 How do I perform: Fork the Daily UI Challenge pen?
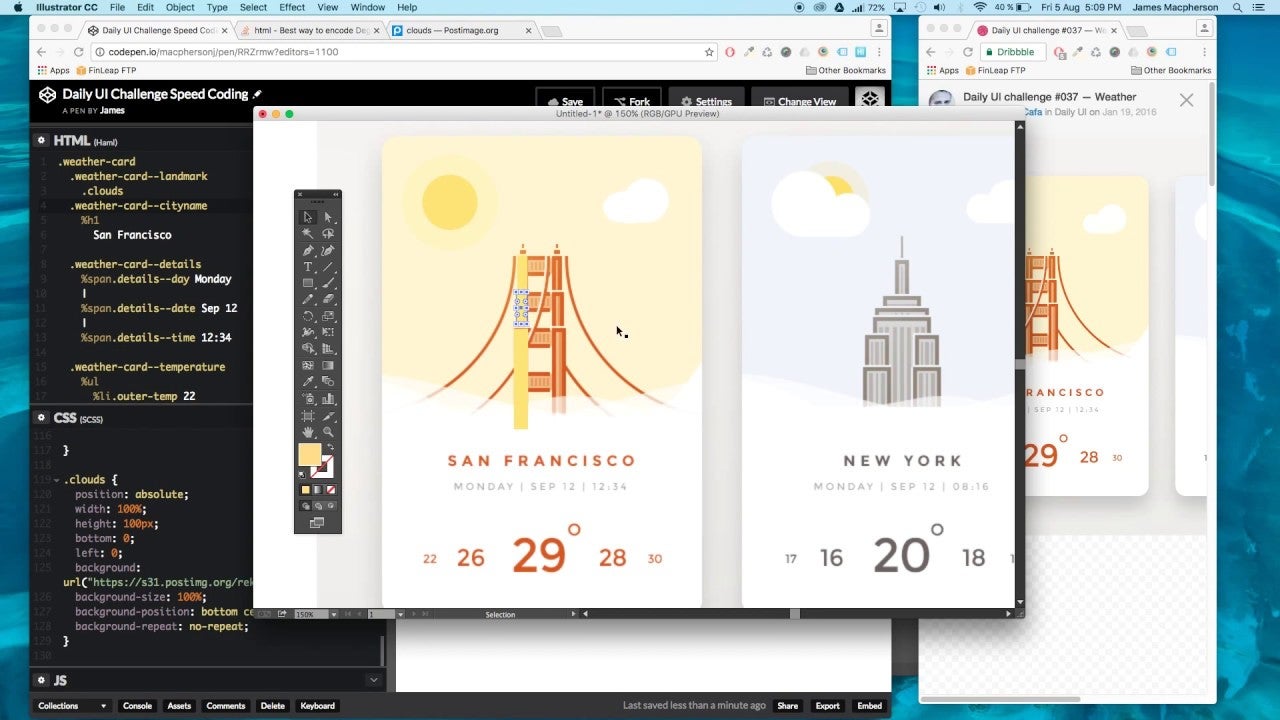632,101
